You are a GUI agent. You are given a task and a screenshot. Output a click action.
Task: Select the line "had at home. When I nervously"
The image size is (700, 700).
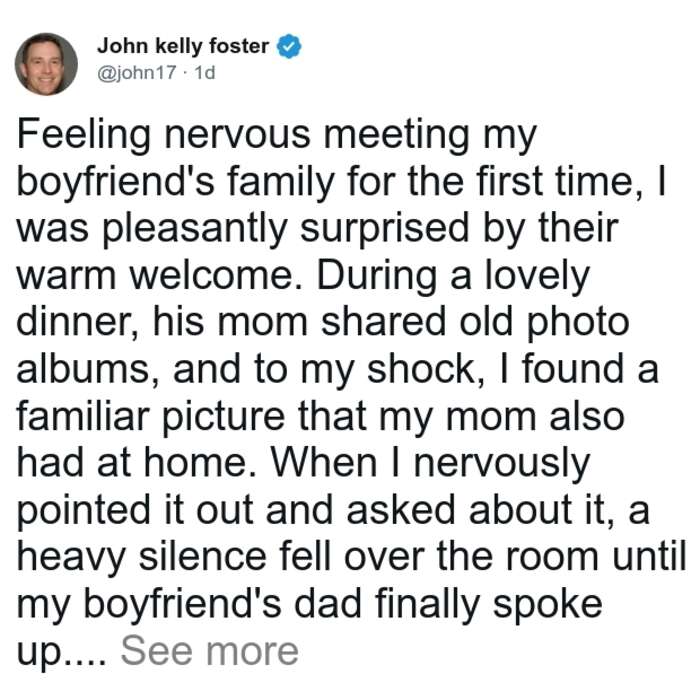point(304,465)
